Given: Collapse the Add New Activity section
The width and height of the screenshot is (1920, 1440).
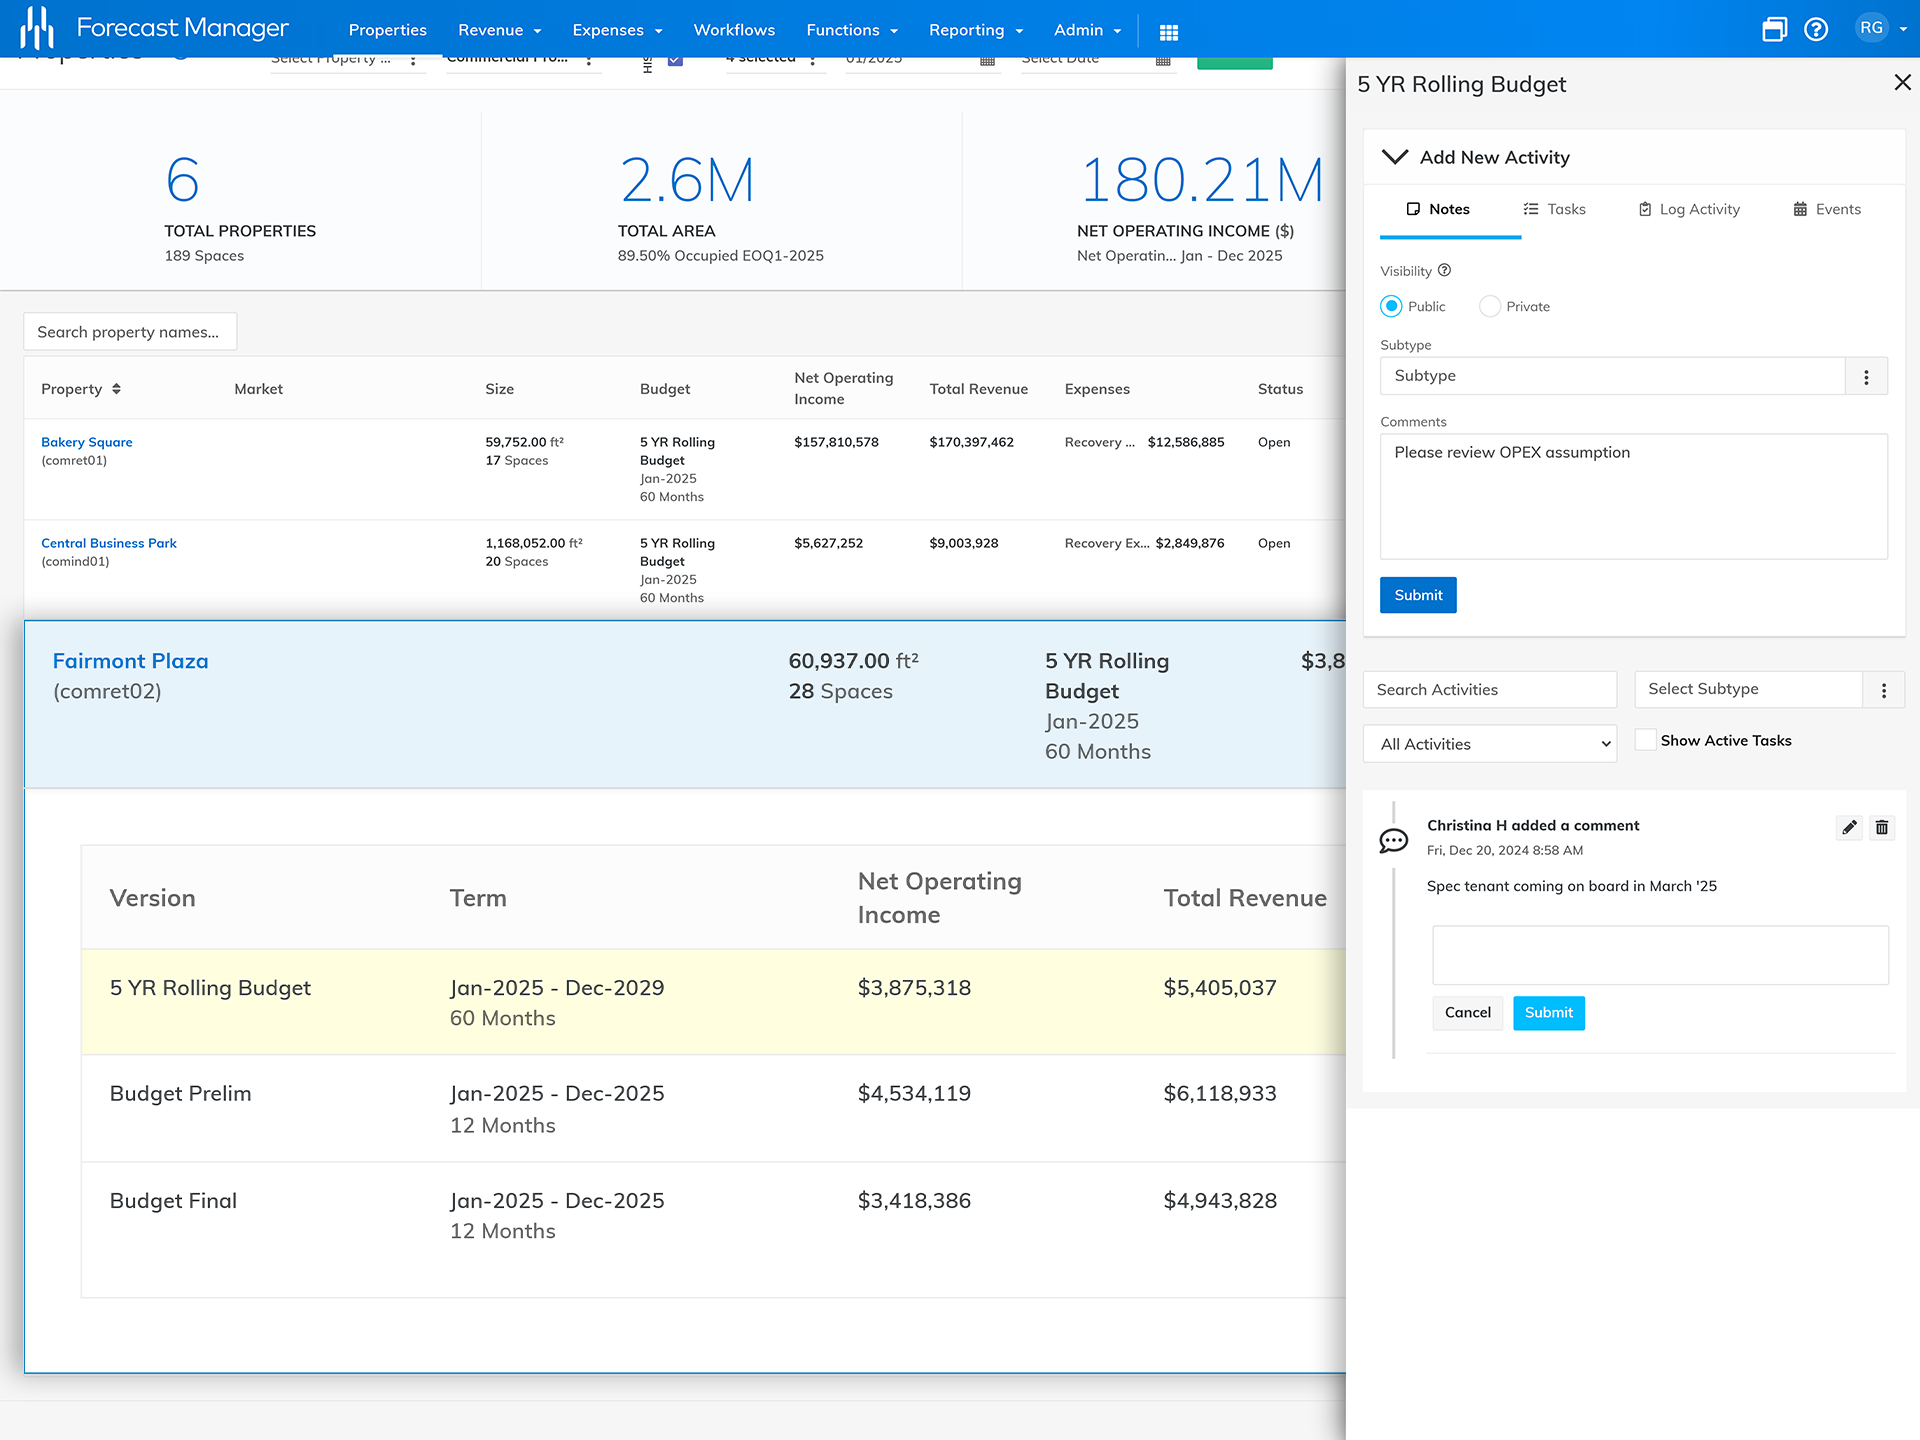Looking at the screenshot, I should click(1394, 157).
